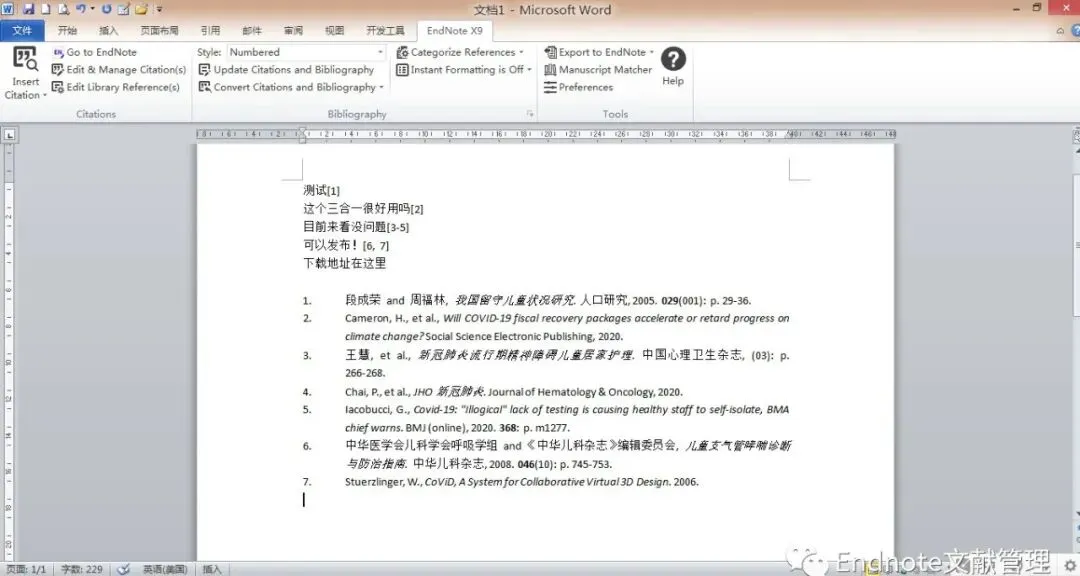Switch to the 开发工具 tab
Viewport: 1080px width, 576px height.
click(x=386, y=30)
